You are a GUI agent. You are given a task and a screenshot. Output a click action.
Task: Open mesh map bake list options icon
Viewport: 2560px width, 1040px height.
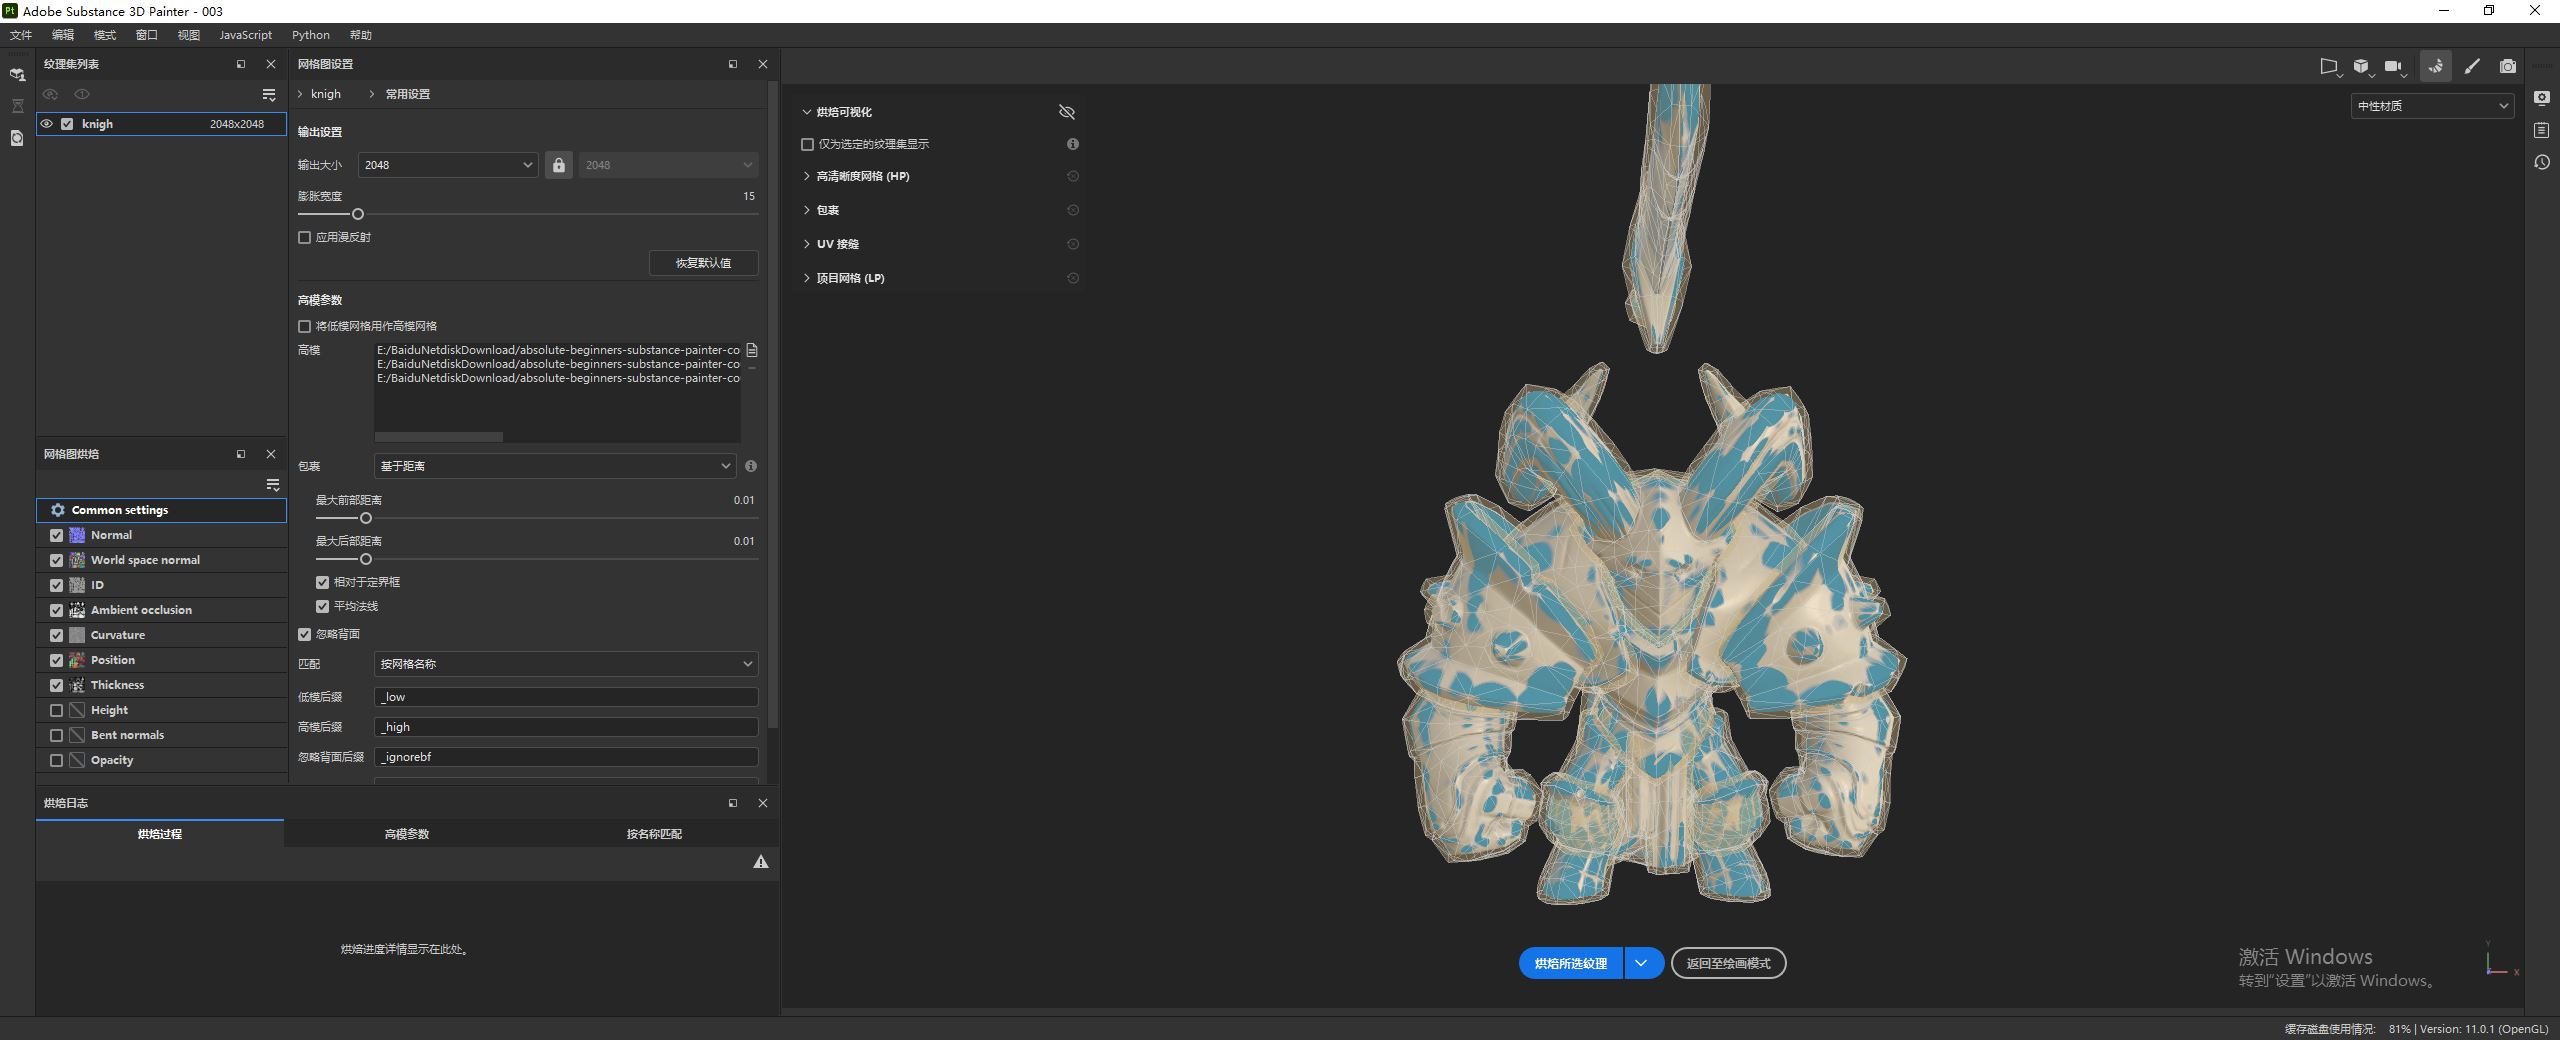pos(272,485)
